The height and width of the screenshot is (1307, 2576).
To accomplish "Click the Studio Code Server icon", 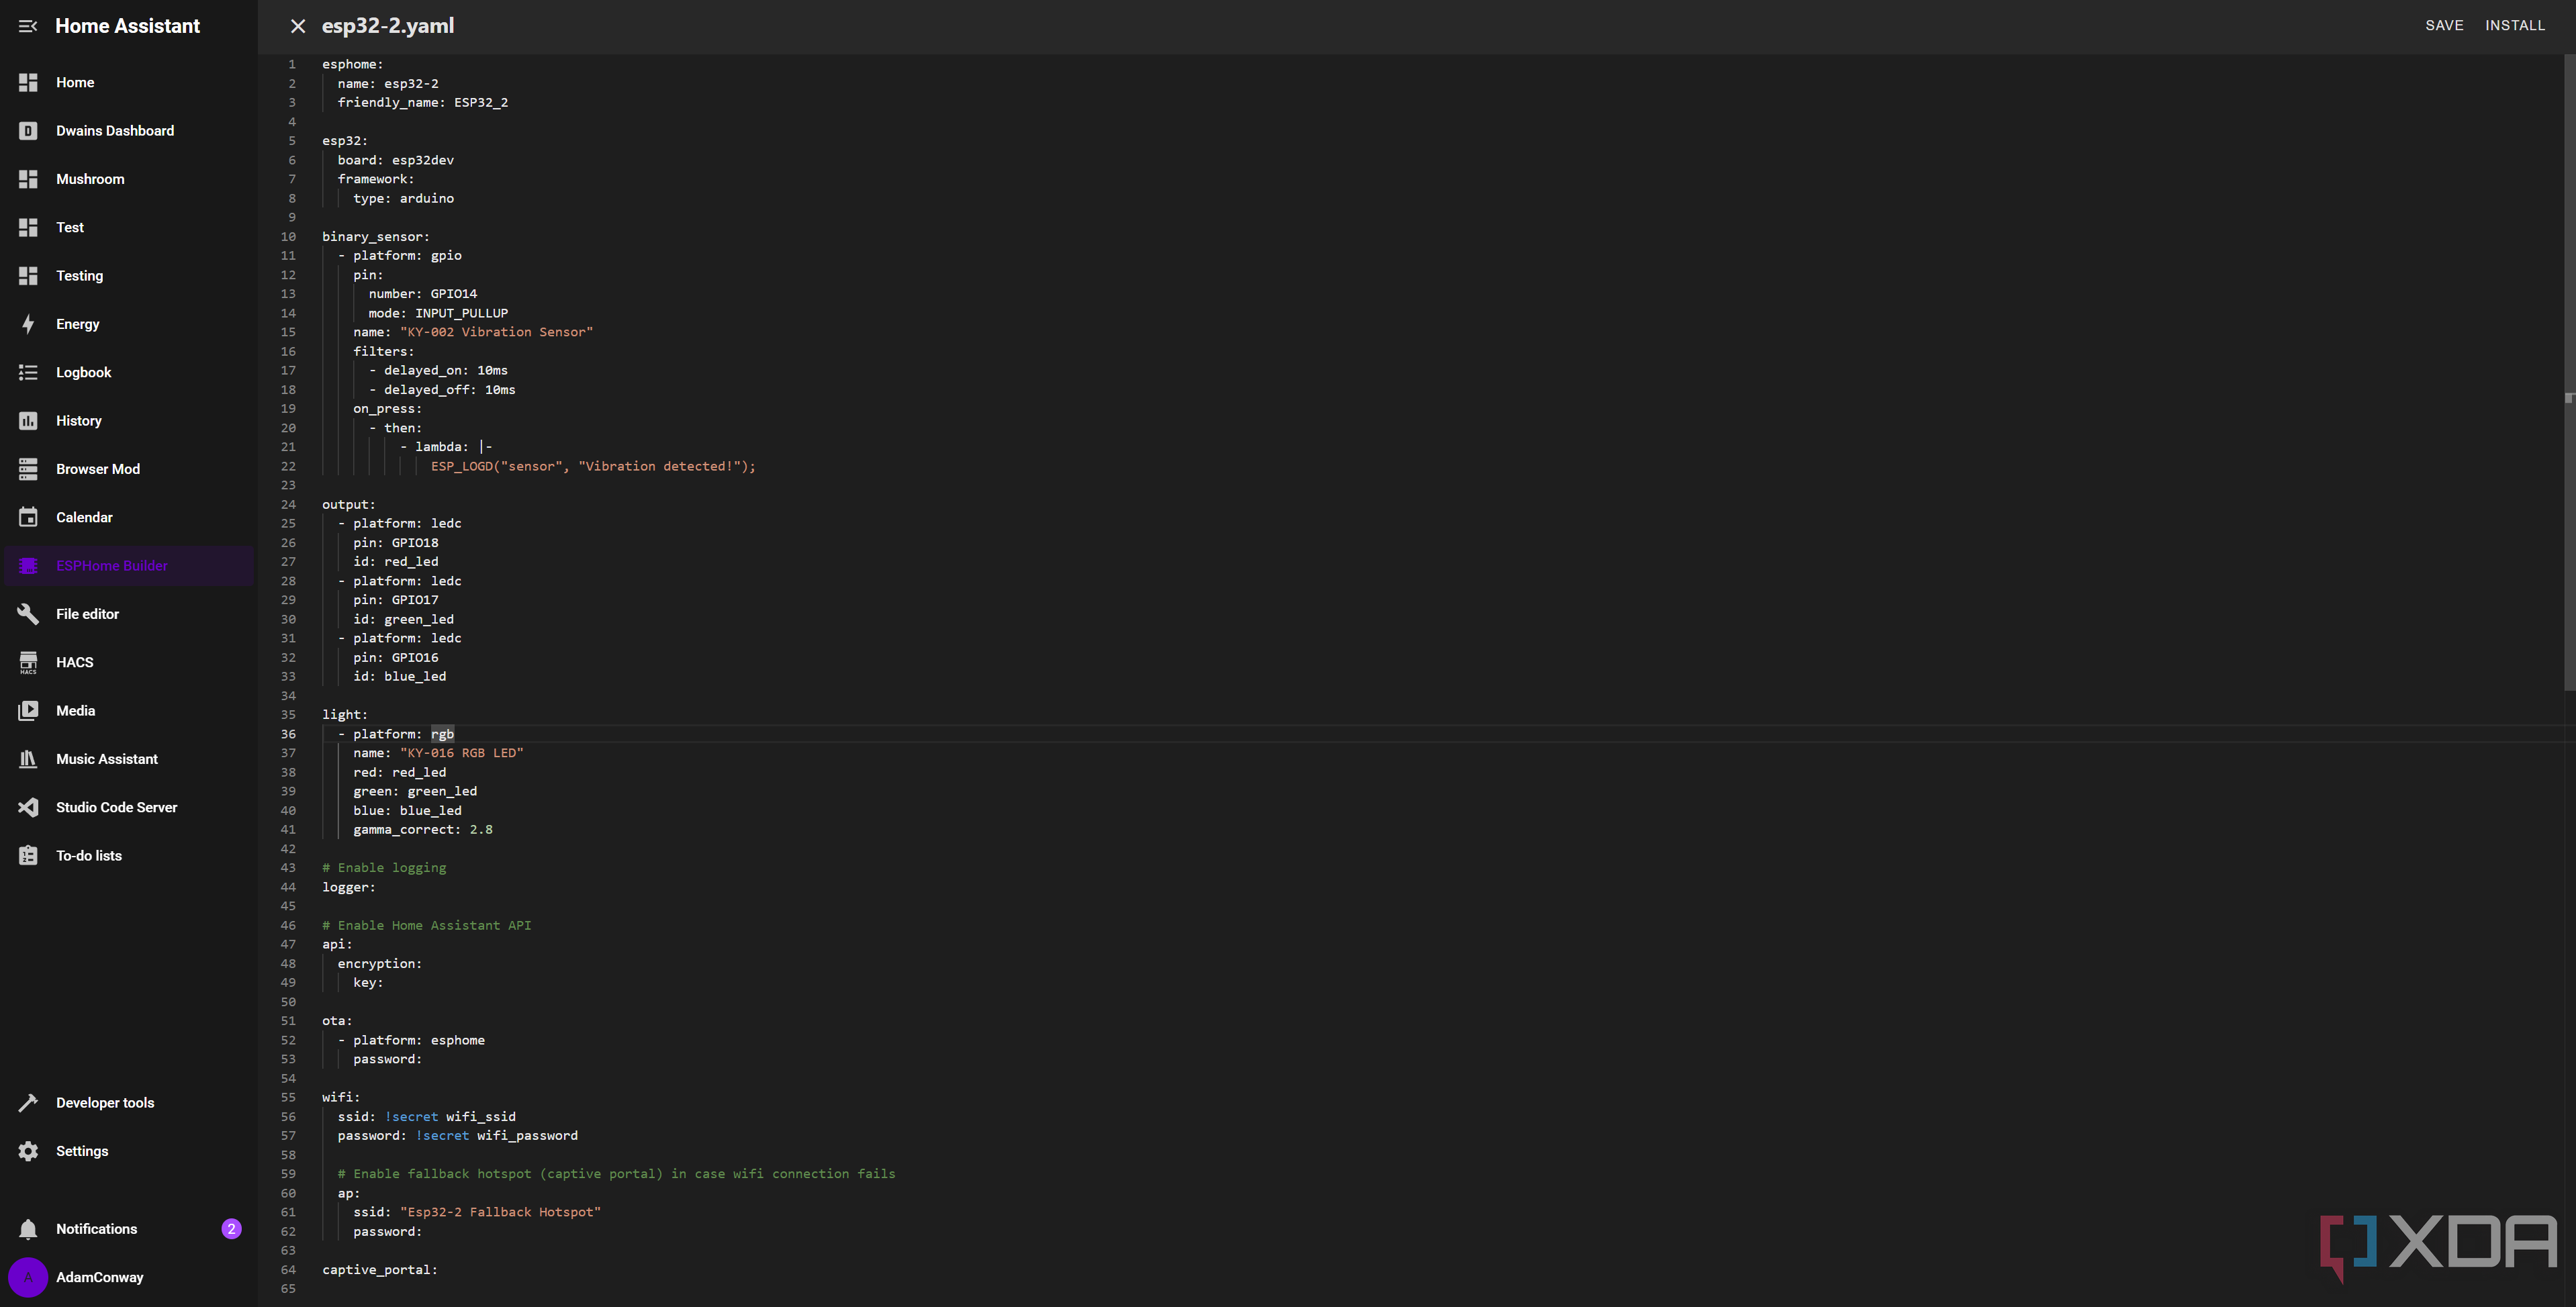I will 28,807.
